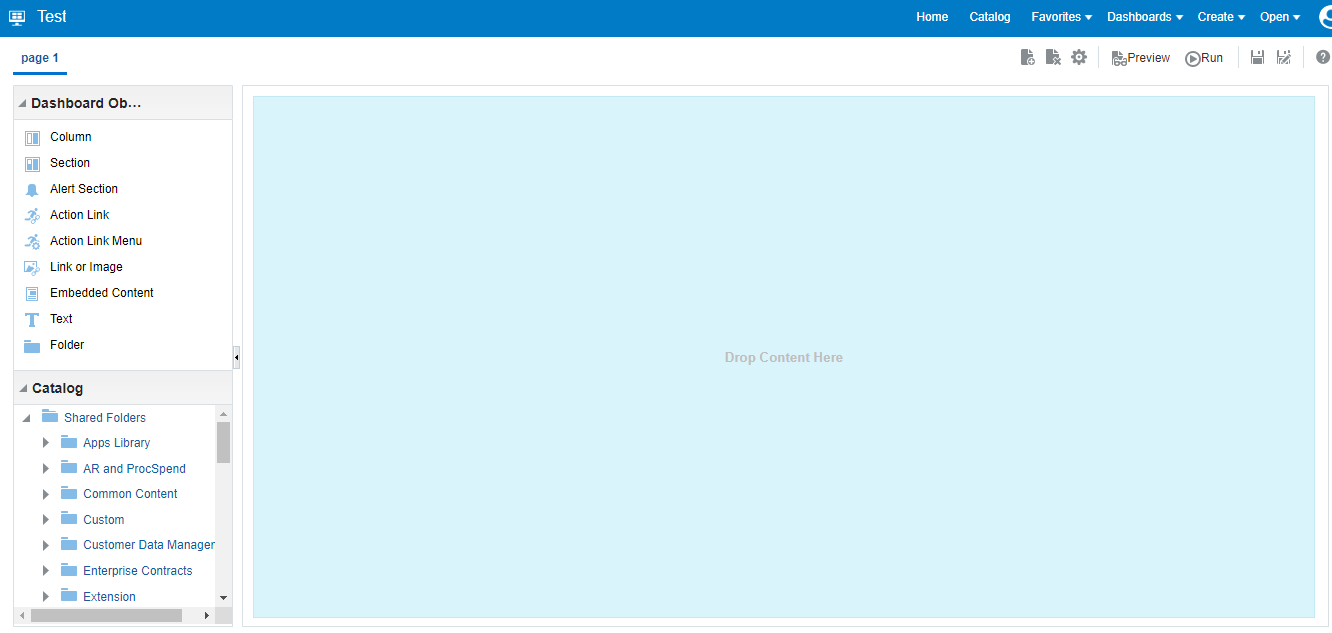Expand the Apps Library folder
This screenshot has height=633, width=1332.
(46, 442)
